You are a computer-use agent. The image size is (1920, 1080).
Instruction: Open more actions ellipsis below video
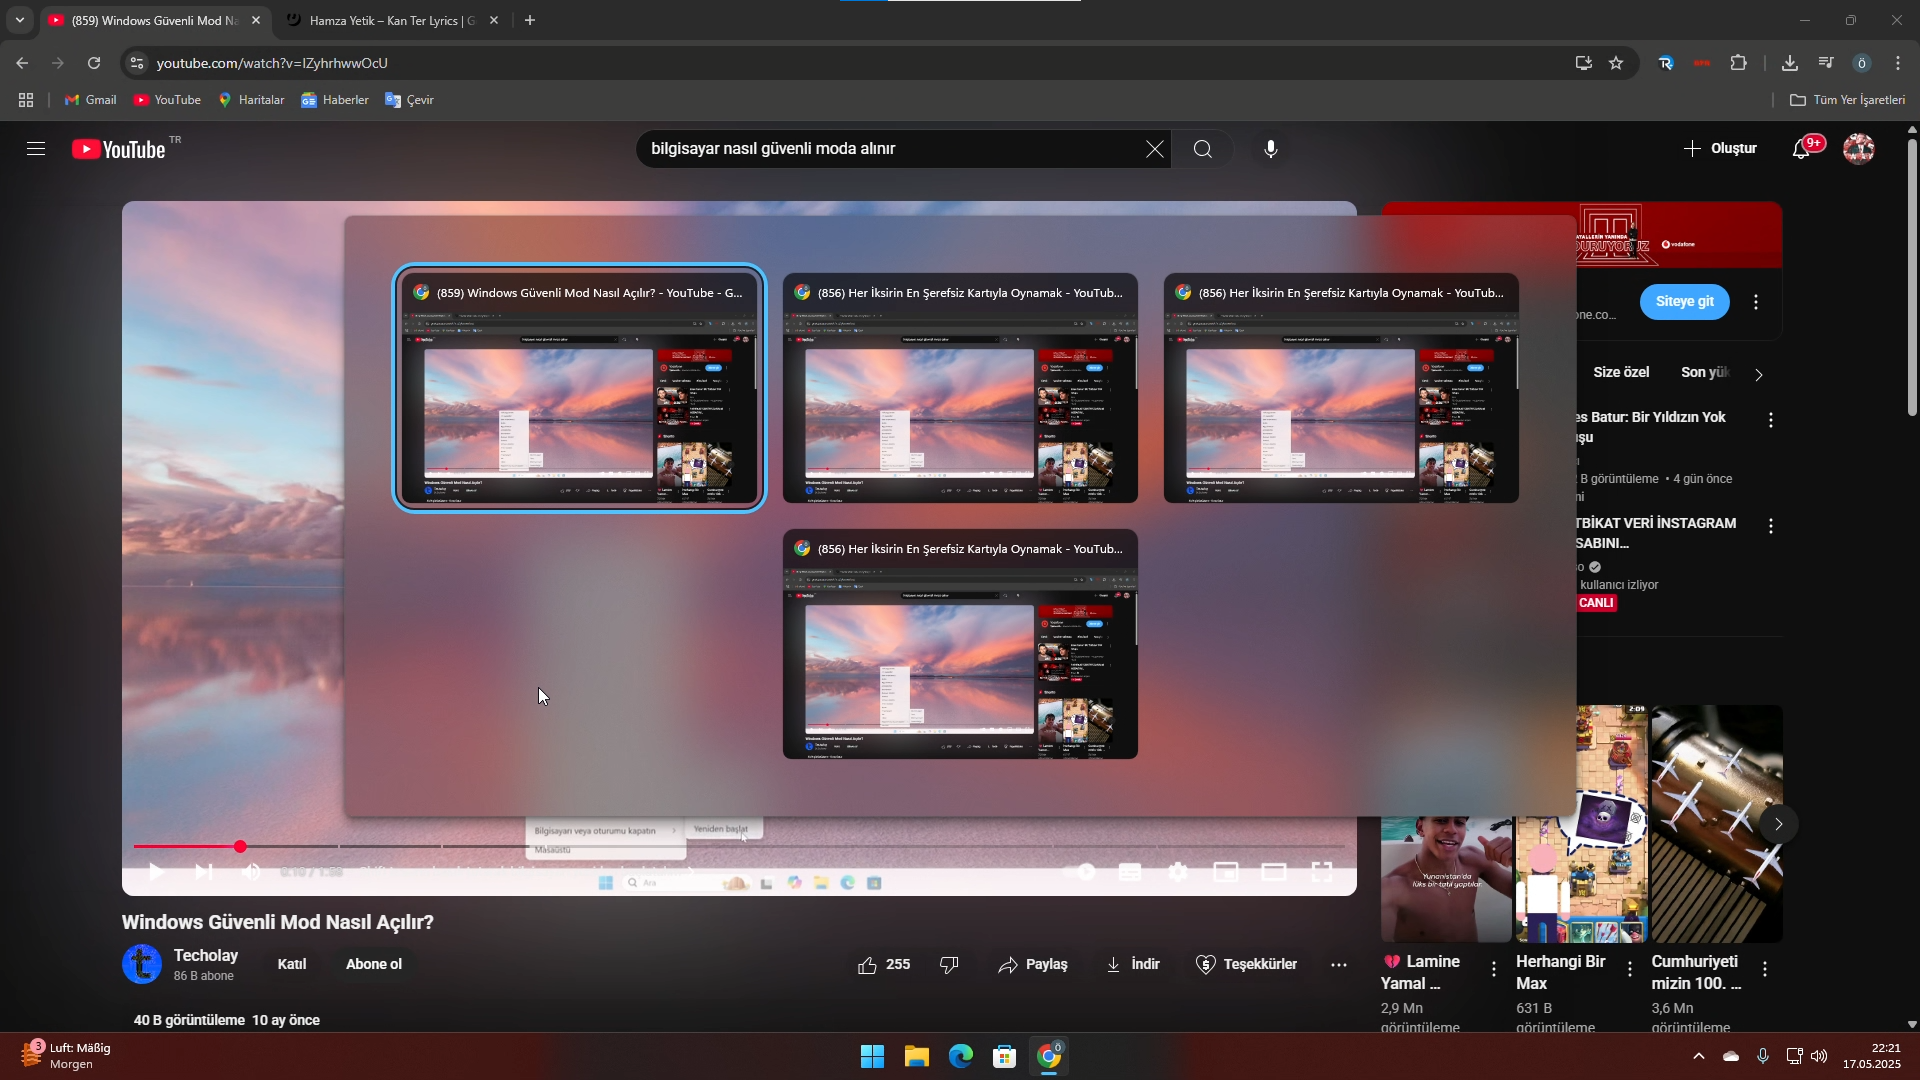1339,964
